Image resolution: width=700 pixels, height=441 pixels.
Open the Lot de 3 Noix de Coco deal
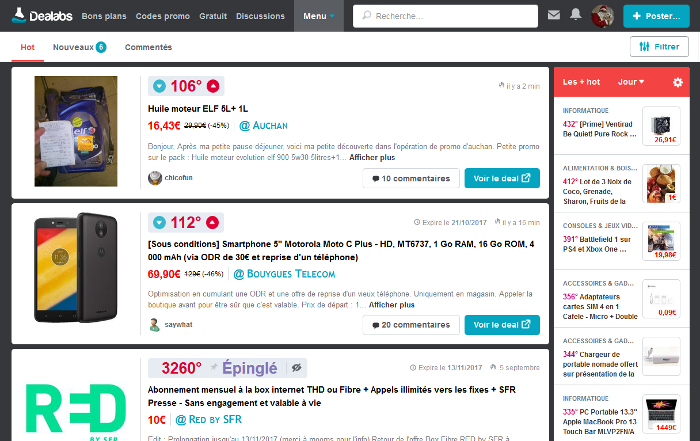point(598,191)
